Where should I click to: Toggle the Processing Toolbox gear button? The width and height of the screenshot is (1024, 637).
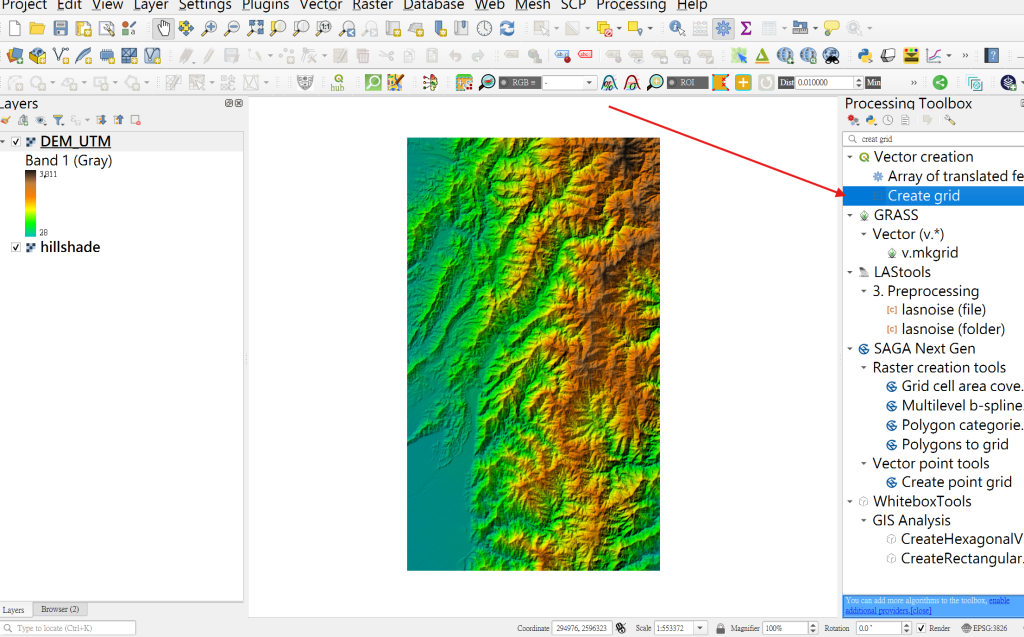pos(723,28)
